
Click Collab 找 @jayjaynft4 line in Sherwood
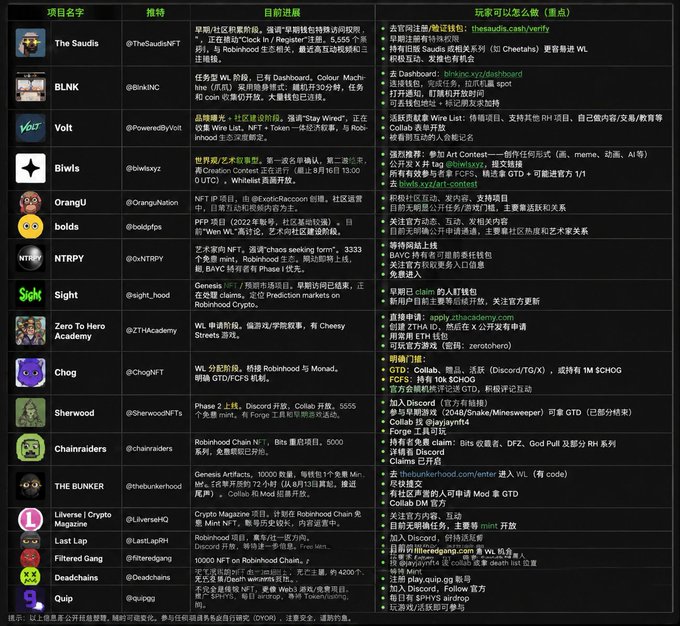[x=429, y=422]
